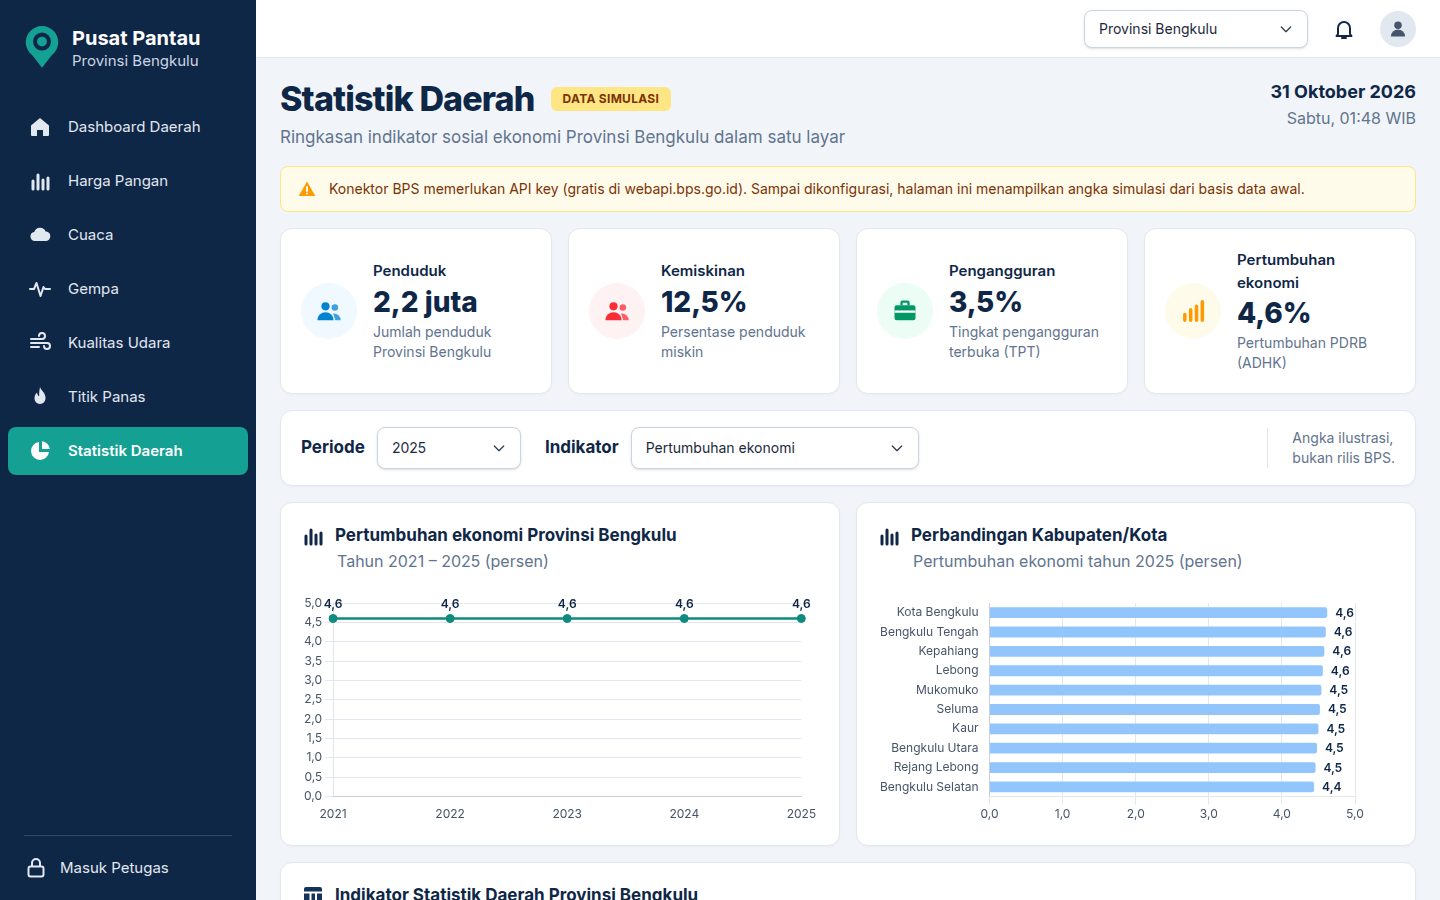Click the Bengkulu Utara label in the chart

click(935, 748)
